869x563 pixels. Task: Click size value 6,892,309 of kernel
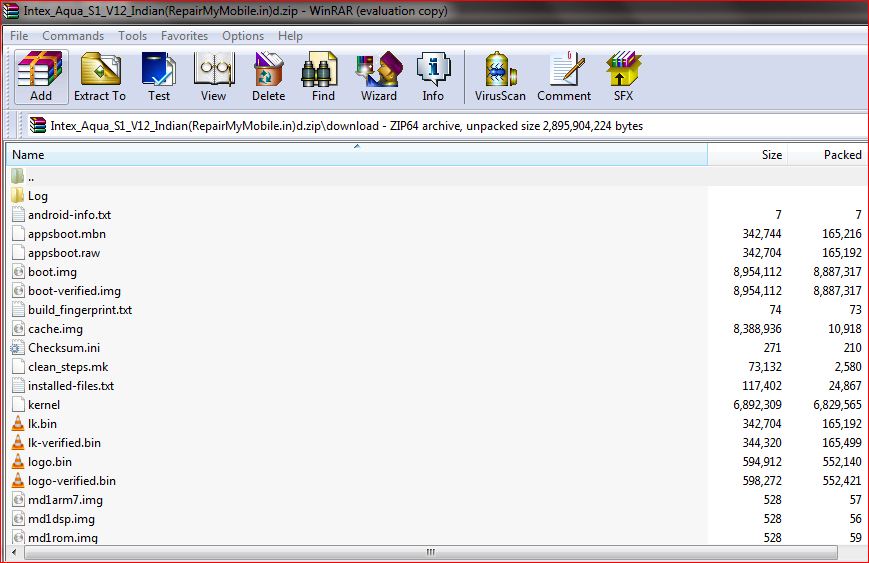click(757, 405)
